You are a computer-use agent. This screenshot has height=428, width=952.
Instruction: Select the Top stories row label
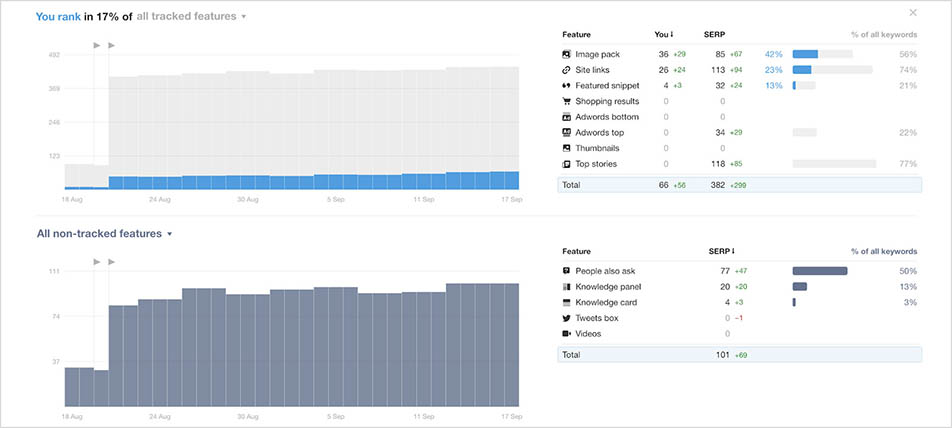(596, 164)
